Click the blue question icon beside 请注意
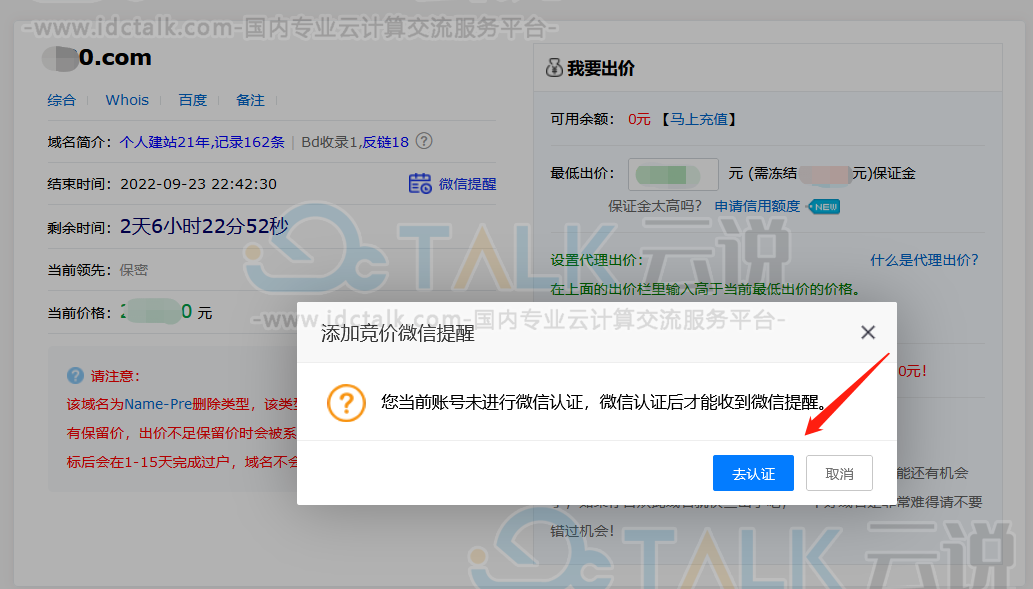The height and width of the screenshot is (589, 1033). (75, 376)
